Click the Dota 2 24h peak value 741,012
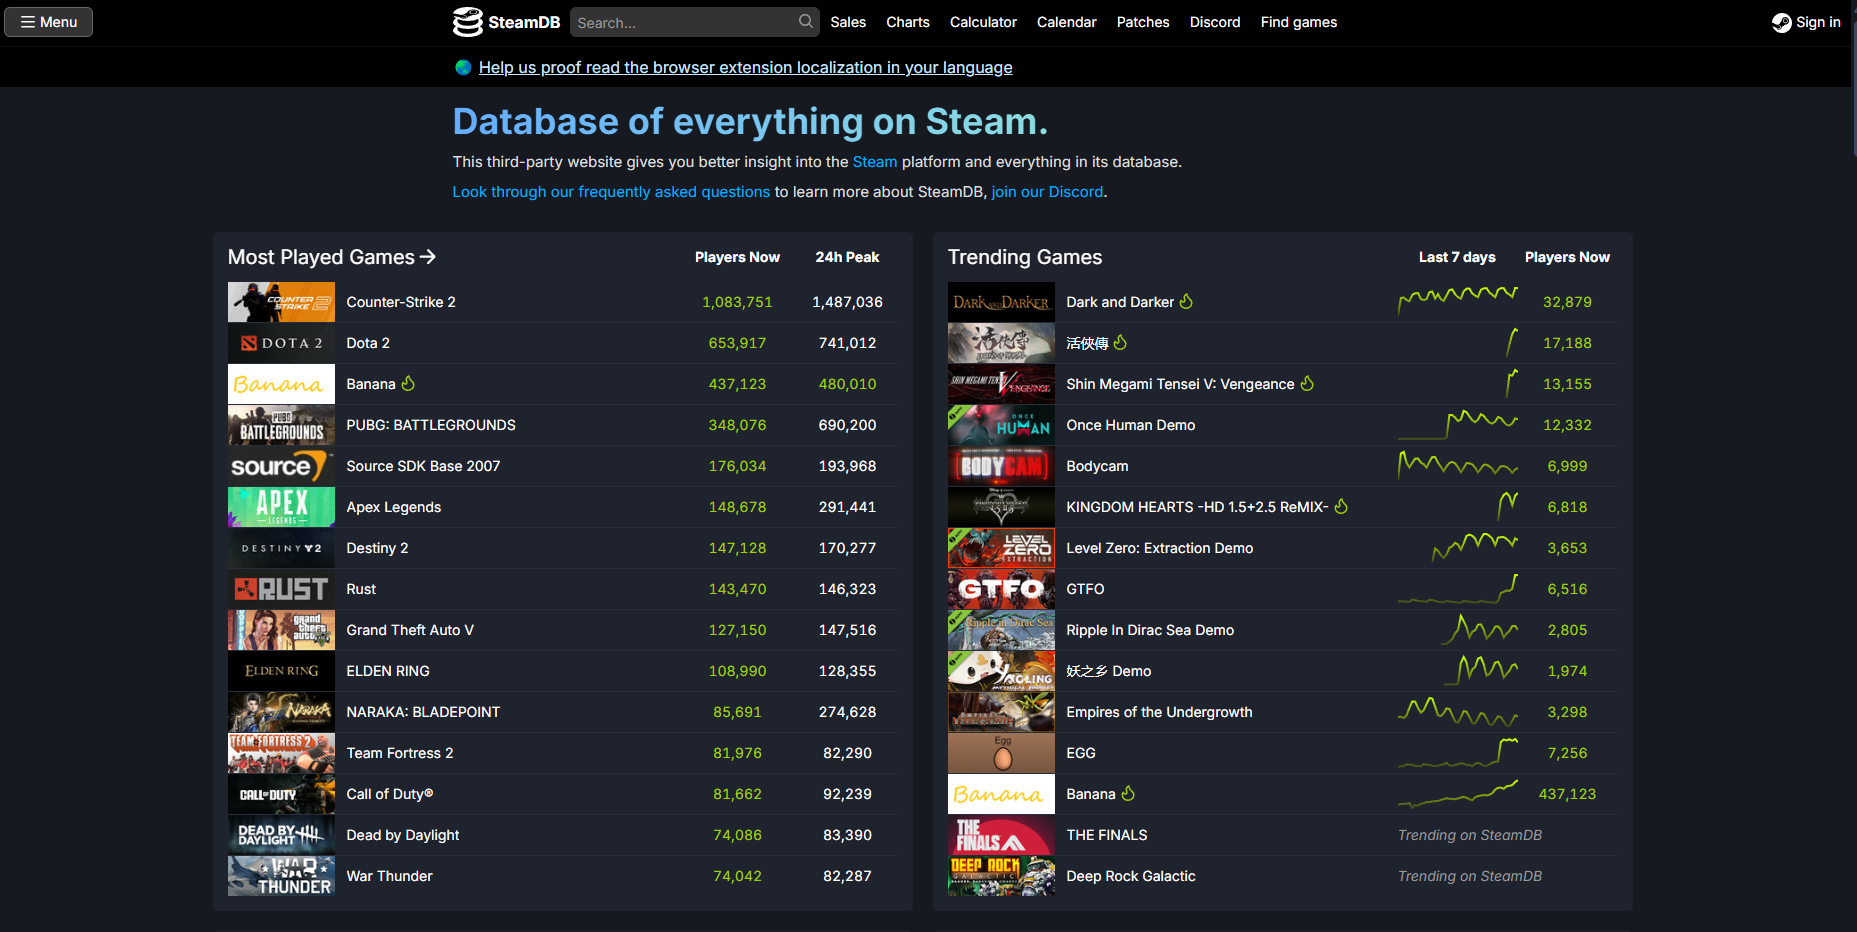The image size is (1857, 932). tap(847, 343)
